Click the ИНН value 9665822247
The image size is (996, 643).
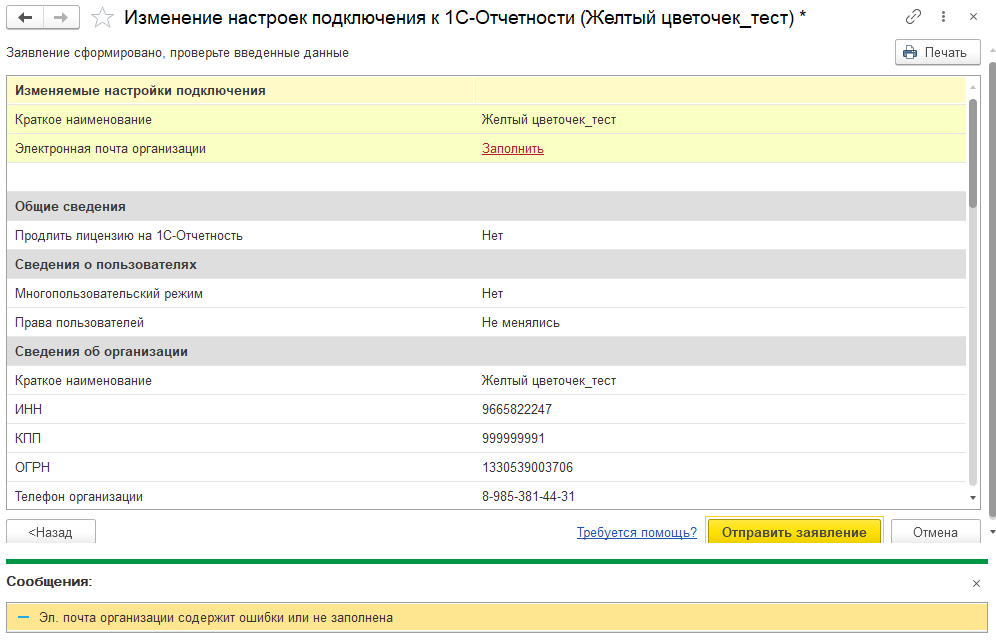(516, 410)
